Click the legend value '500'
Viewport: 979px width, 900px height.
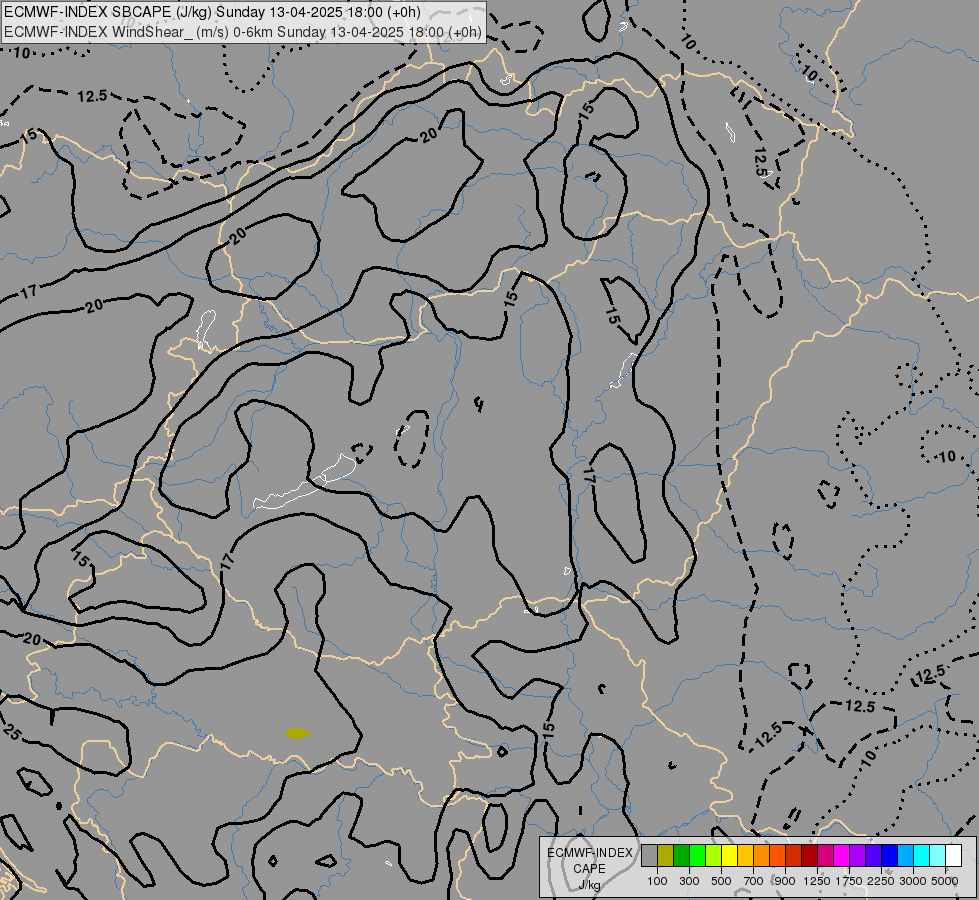tap(721, 881)
